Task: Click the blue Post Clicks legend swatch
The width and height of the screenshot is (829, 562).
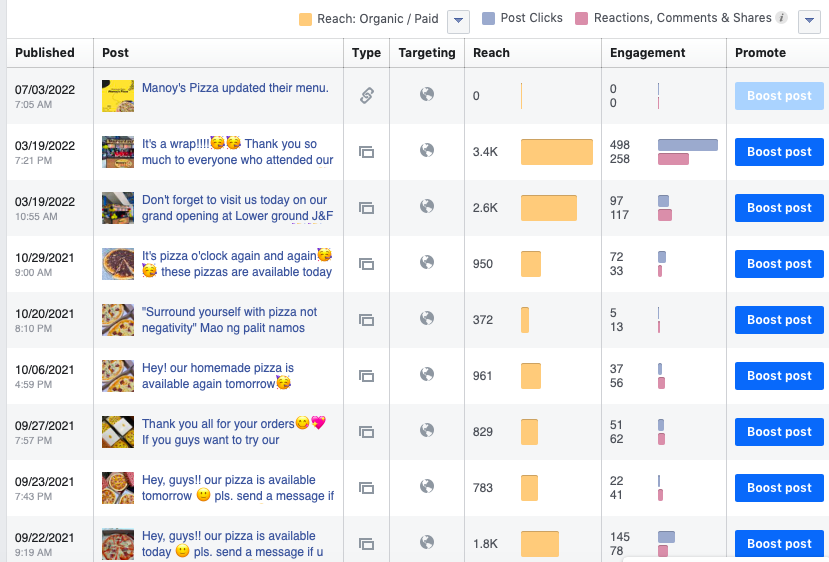Action: 488,18
